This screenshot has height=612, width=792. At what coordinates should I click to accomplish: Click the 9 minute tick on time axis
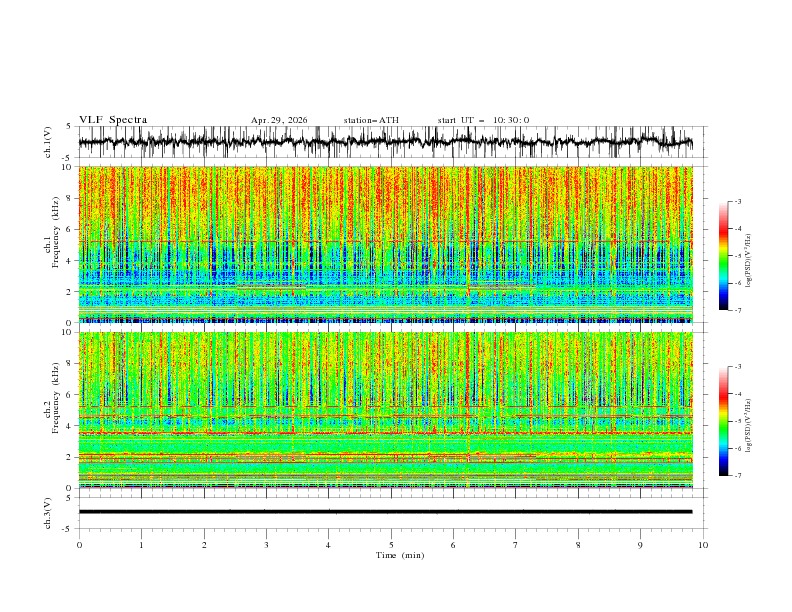pyautogui.click(x=640, y=545)
